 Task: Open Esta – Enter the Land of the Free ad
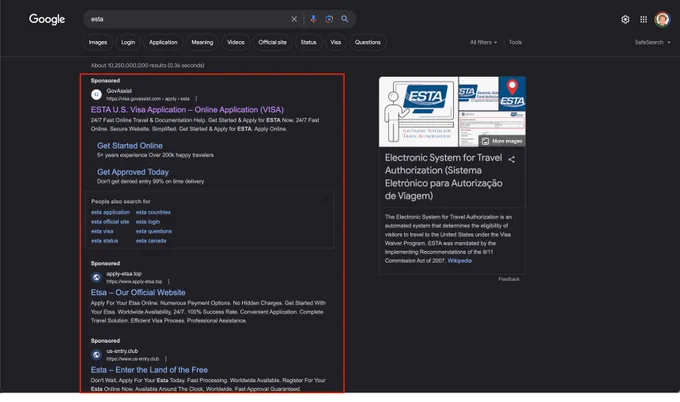(149, 370)
